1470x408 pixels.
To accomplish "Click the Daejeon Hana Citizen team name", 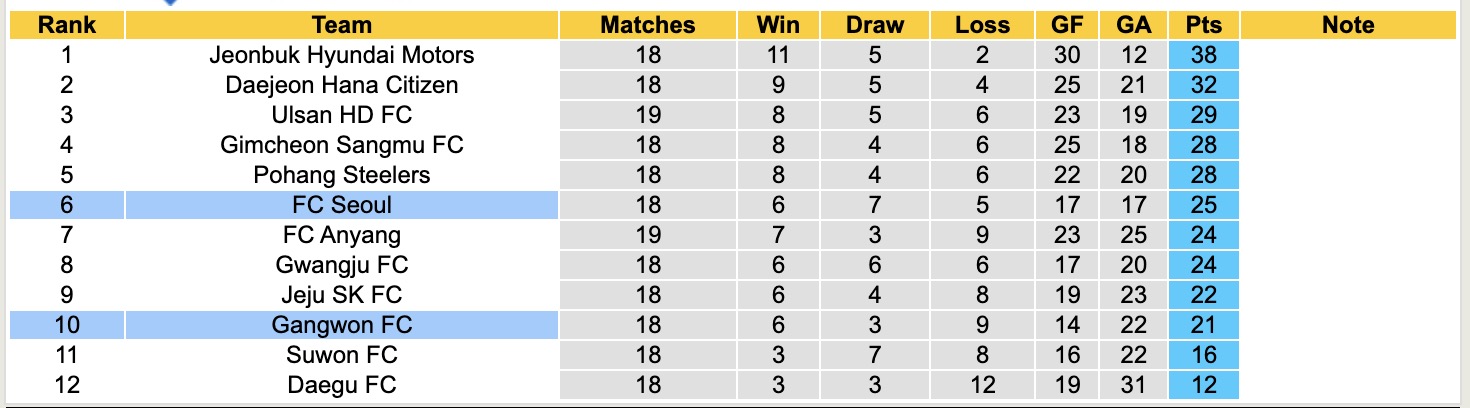I will (341, 85).
